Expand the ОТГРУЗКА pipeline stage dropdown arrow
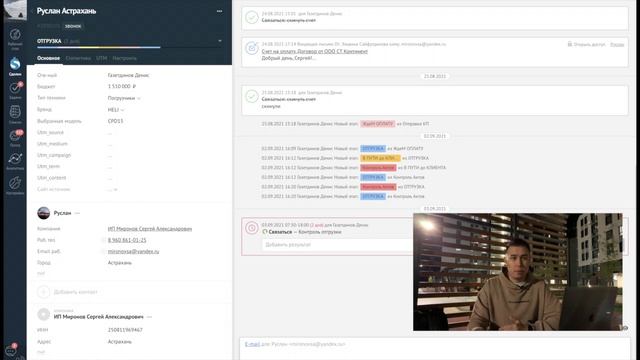 pyautogui.click(x=220, y=41)
